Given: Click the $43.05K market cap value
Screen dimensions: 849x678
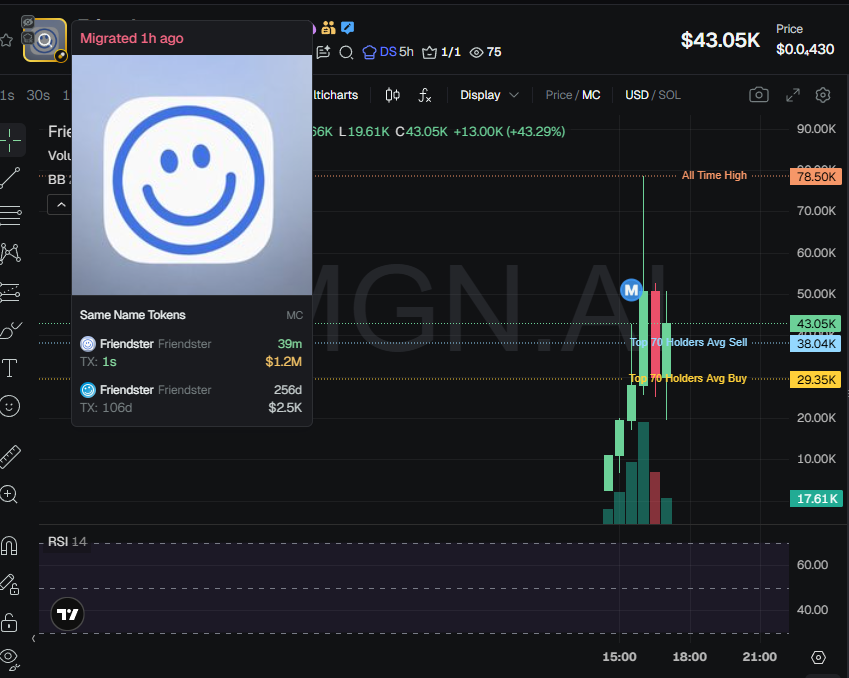Looking at the screenshot, I should coord(720,40).
